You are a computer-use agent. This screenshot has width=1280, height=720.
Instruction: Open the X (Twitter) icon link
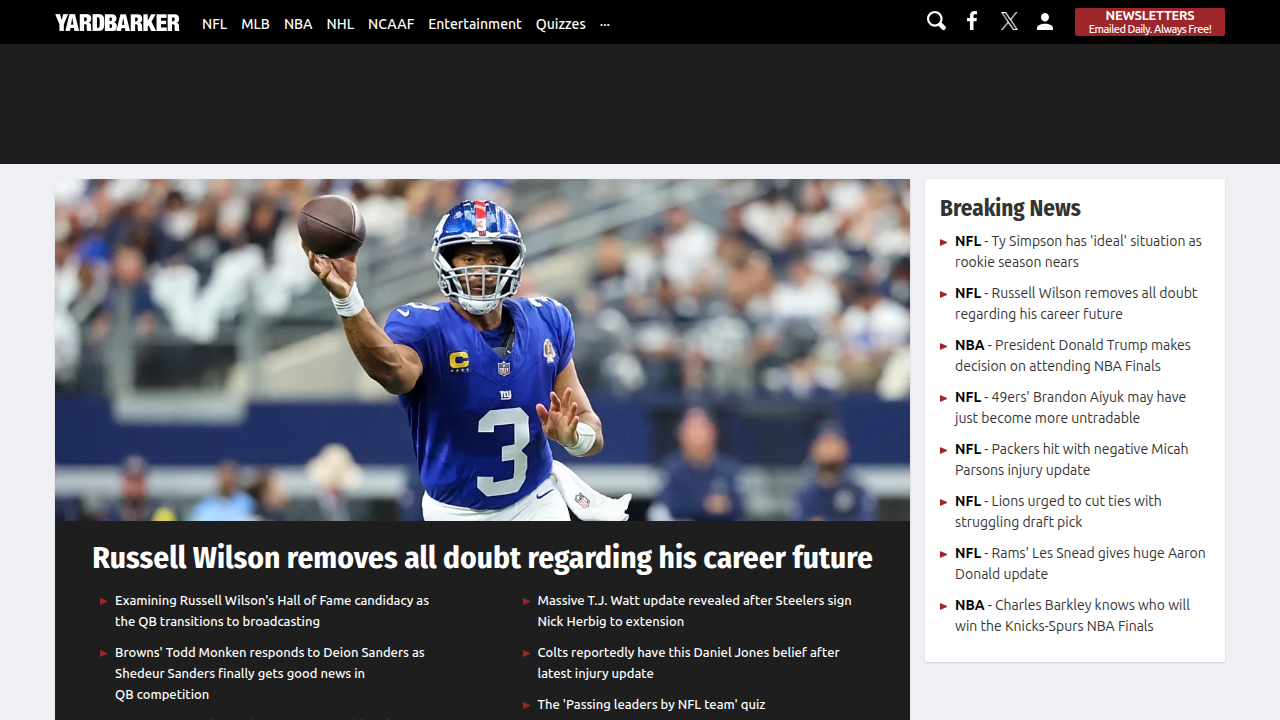coord(1009,21)
